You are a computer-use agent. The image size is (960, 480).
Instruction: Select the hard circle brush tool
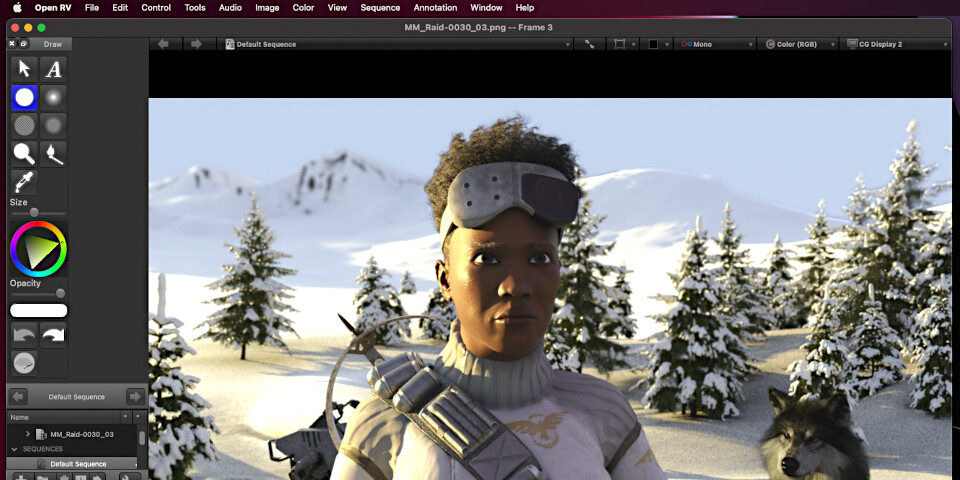coord(24,97)
